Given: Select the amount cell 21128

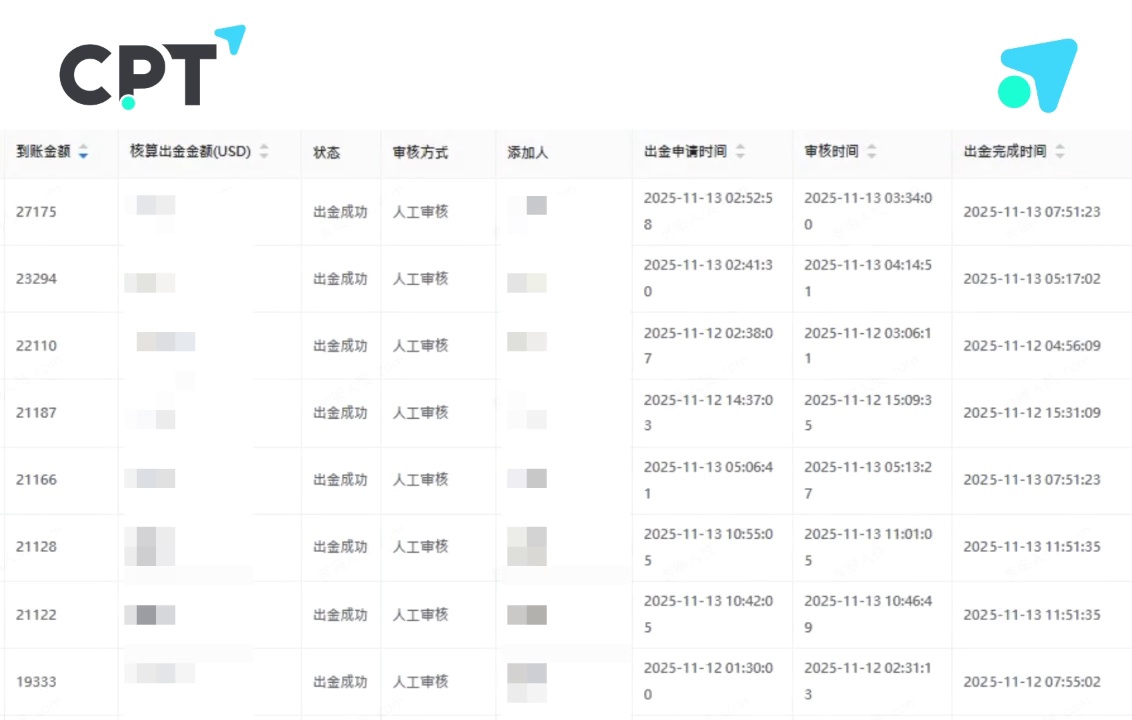Looking at the screenshot, I should 36,547.
